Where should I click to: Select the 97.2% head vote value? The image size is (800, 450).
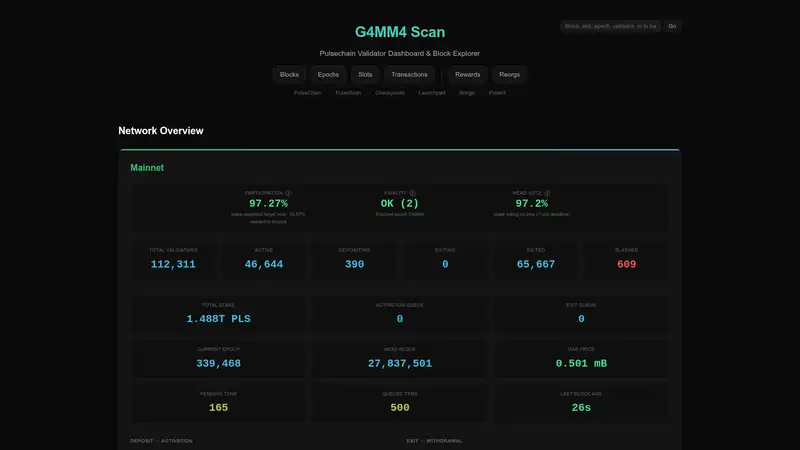tap(532, 204)
